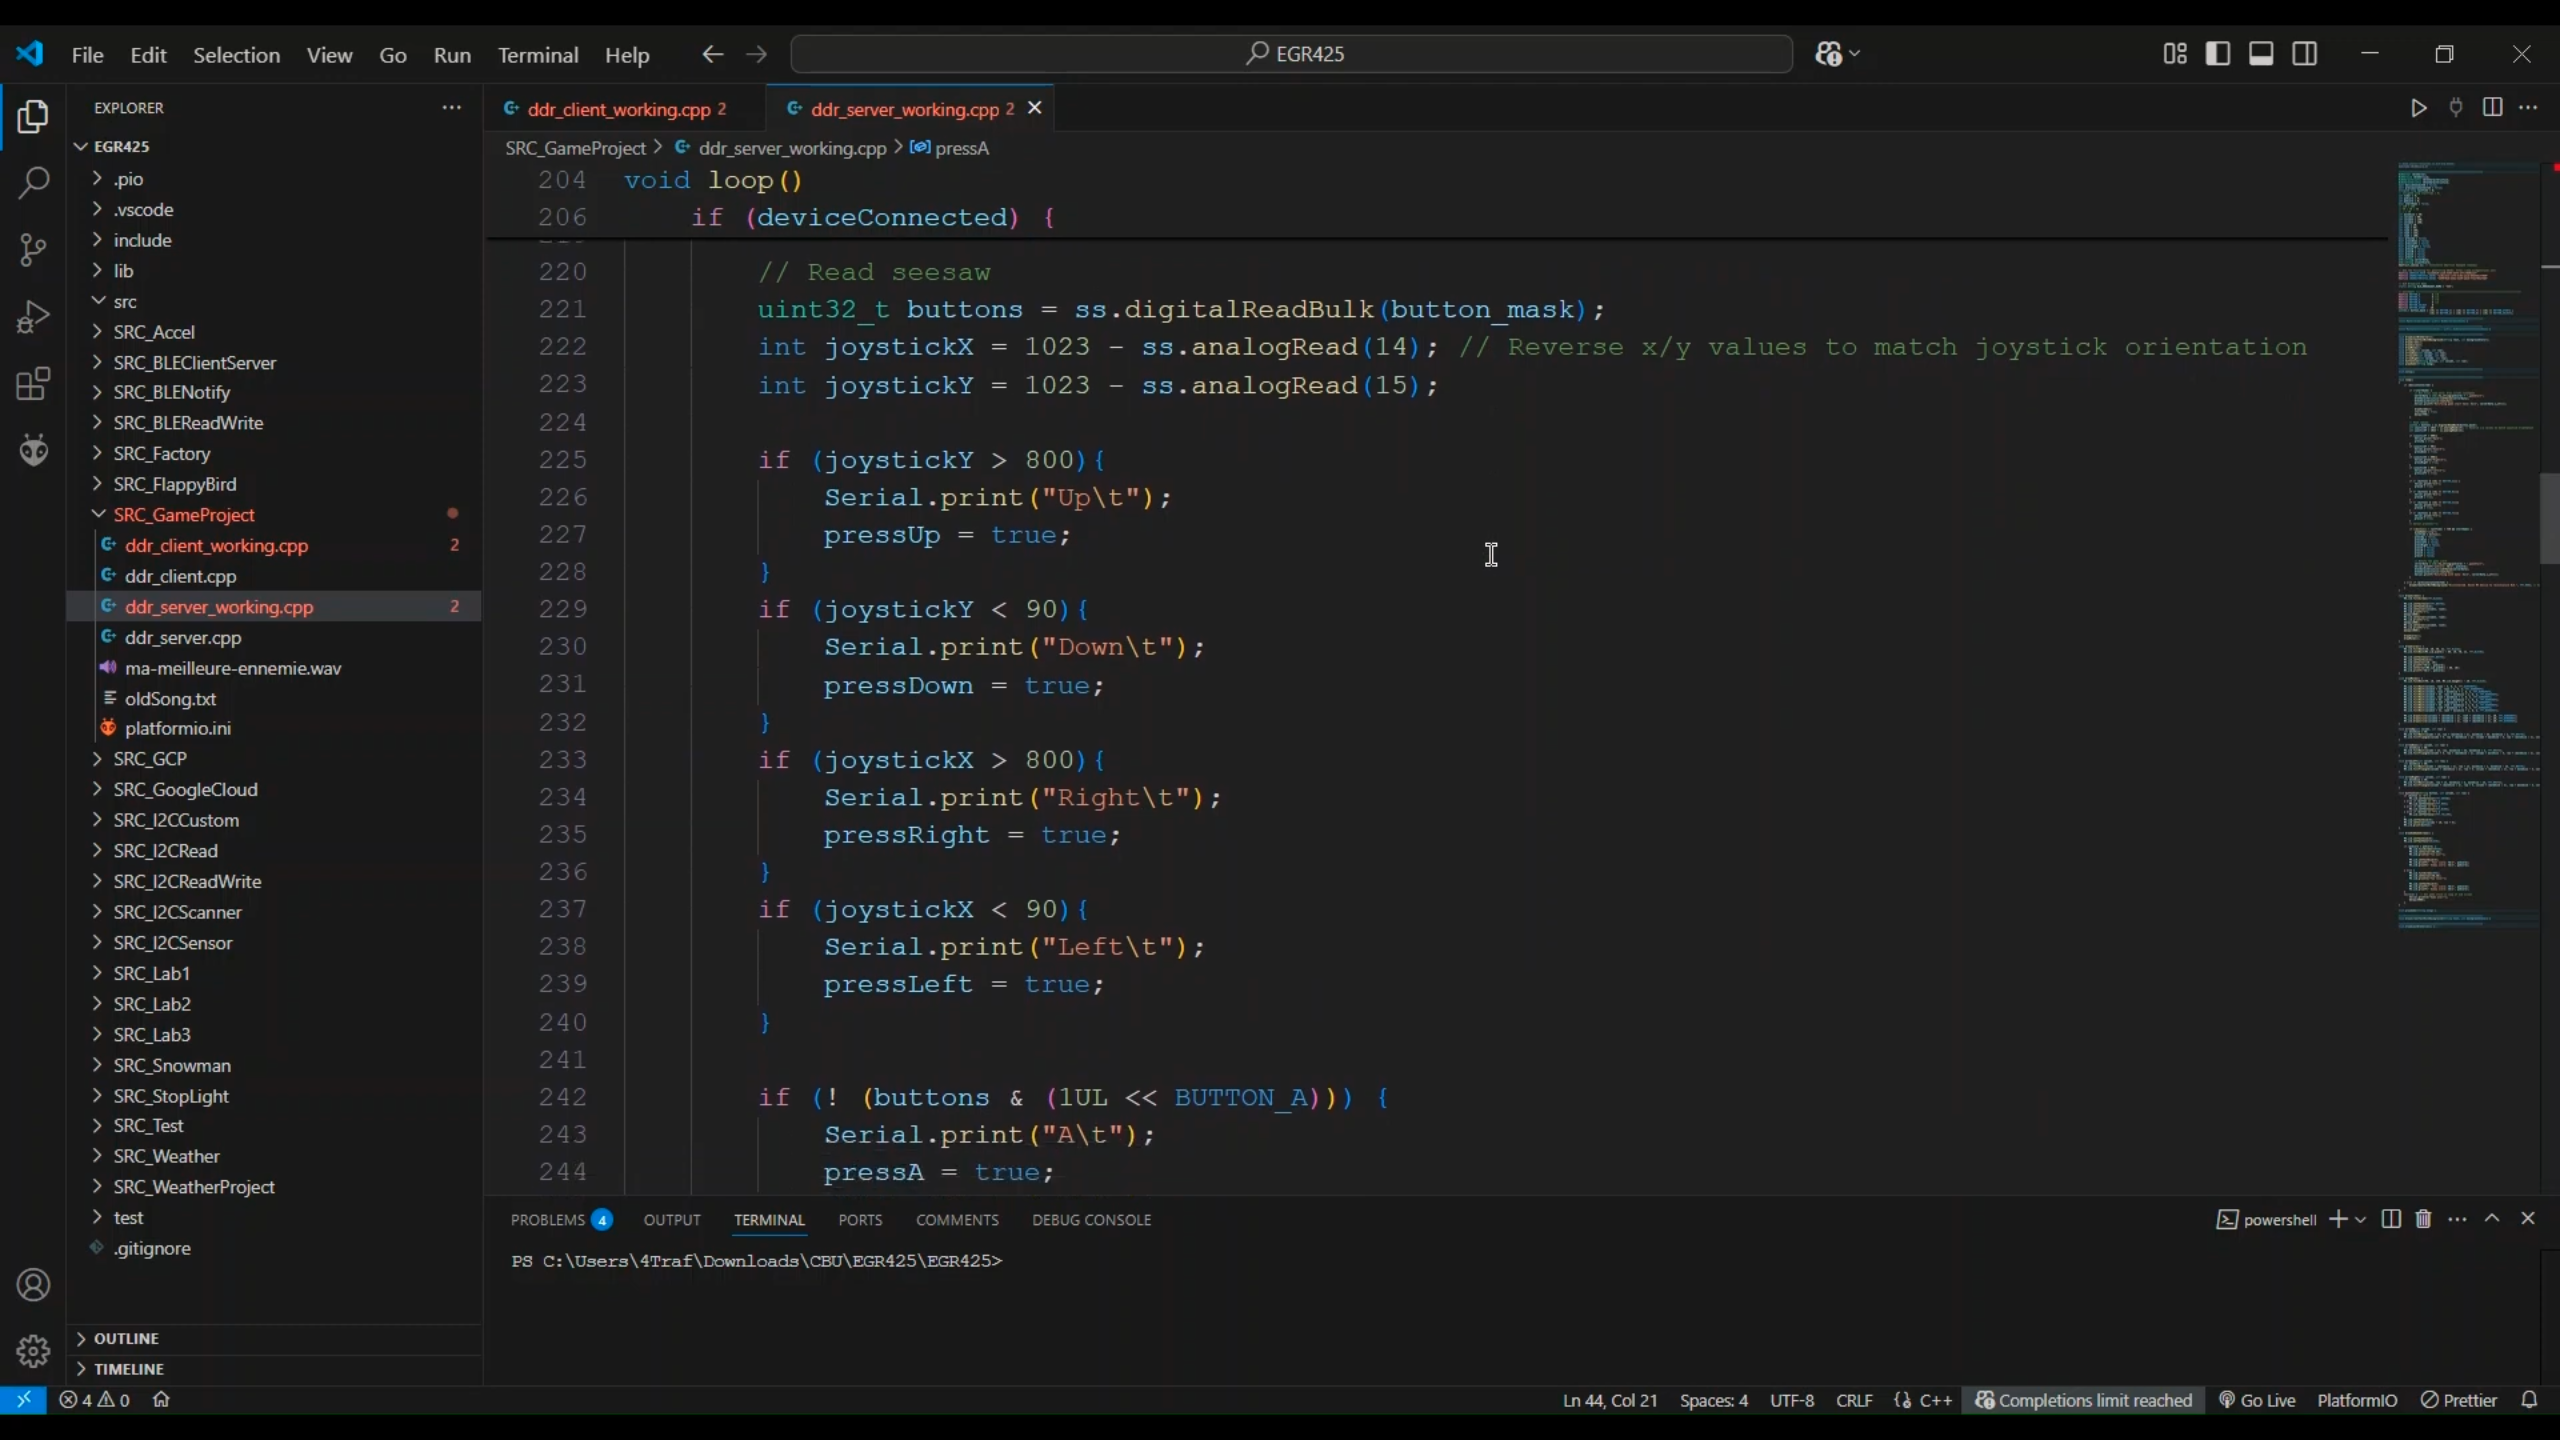Click Go Live in status bar
Screen dimensions: 2560x1440
[x=2257, y=1400]
